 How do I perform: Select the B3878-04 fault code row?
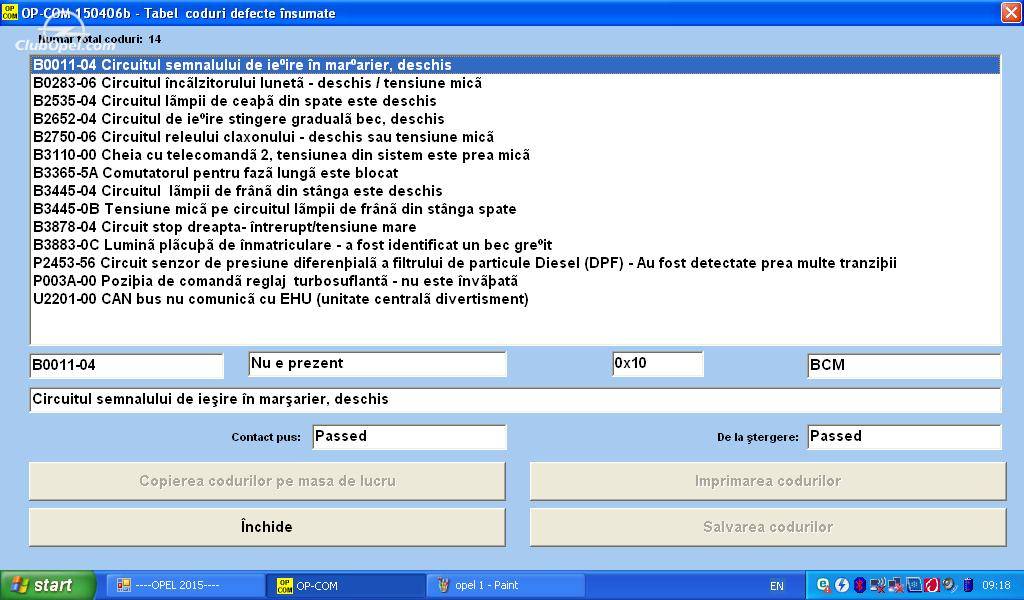pyautogui.click(x=515, y=227)
